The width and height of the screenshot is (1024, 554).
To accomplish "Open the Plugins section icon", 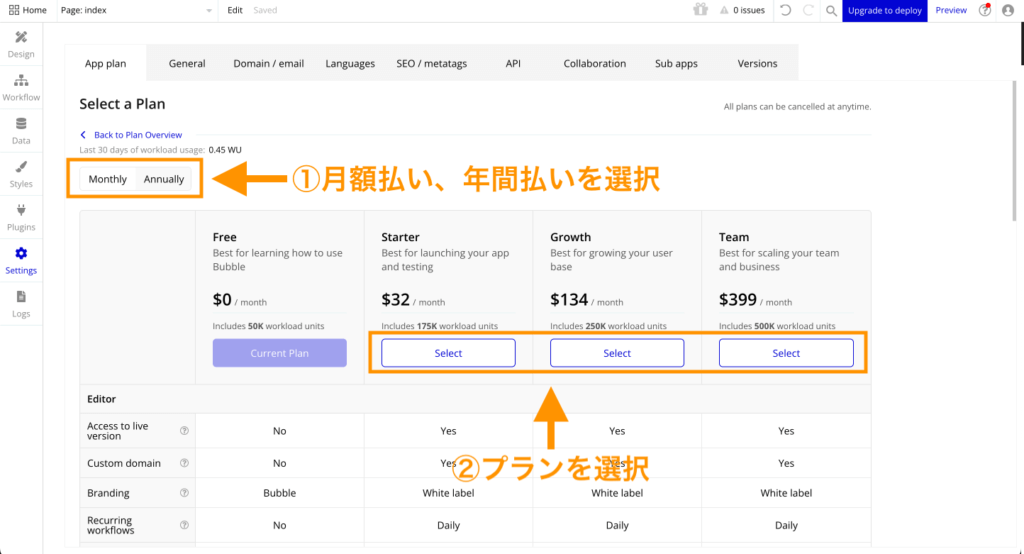I will [x=21, y=210].
